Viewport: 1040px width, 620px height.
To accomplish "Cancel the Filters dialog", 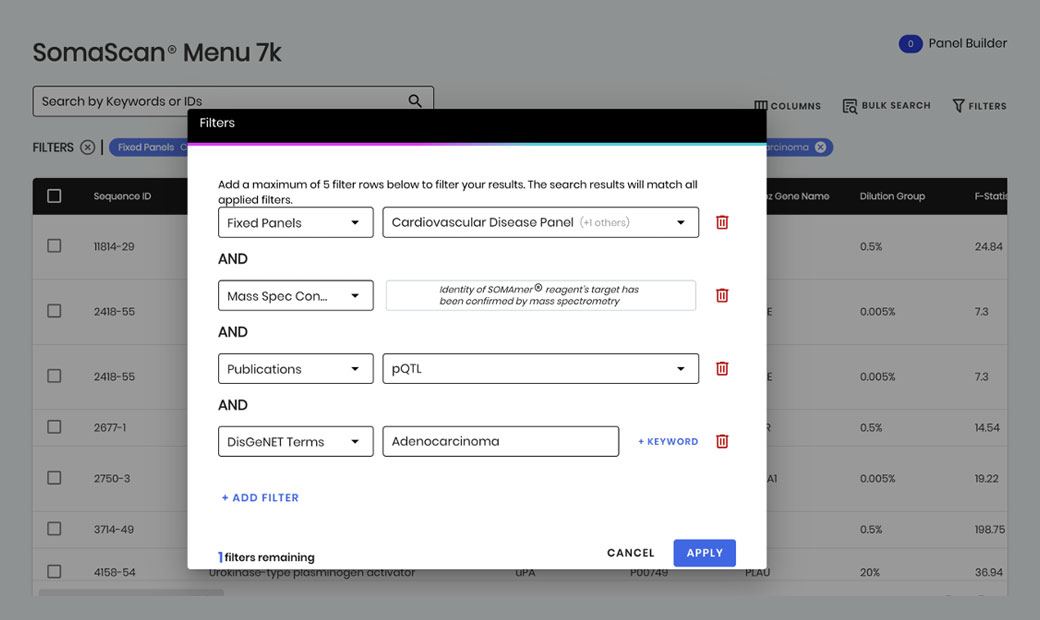I will [630, 553].
